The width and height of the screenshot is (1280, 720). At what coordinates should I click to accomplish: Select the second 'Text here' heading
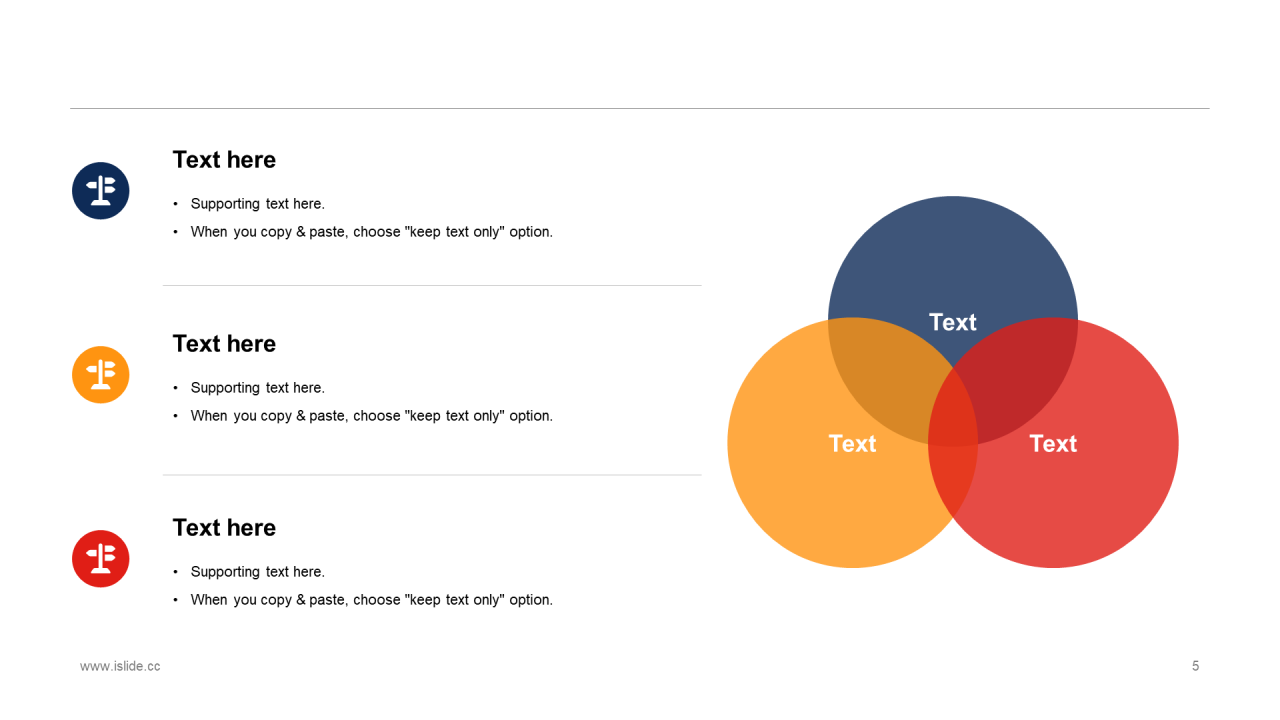(x=224, y=344)
